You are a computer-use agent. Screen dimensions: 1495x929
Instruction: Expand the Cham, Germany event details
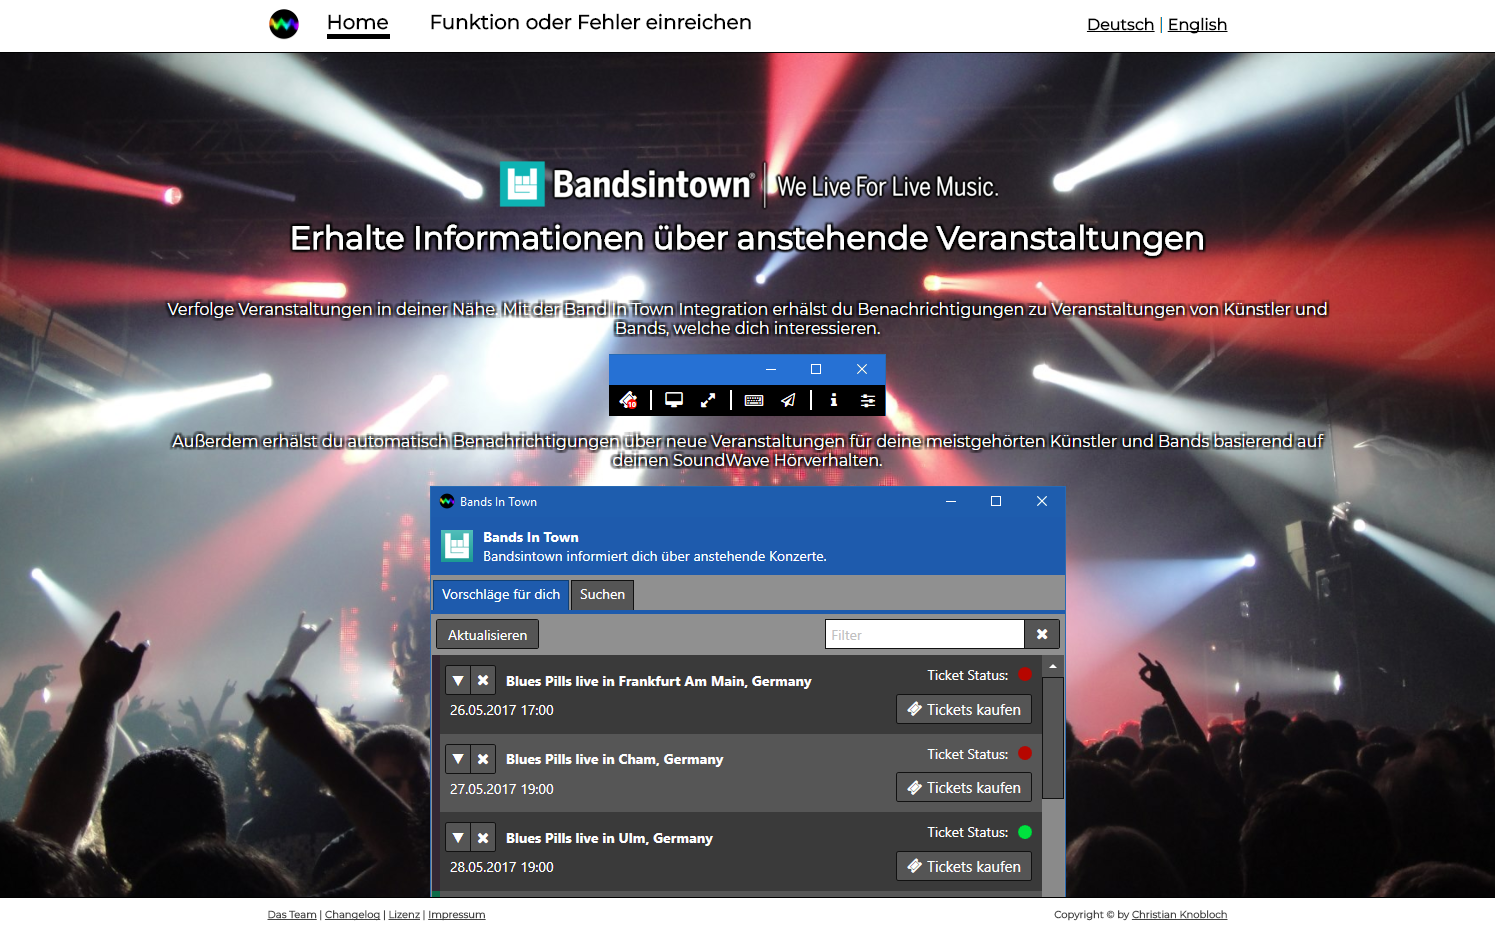458,759
